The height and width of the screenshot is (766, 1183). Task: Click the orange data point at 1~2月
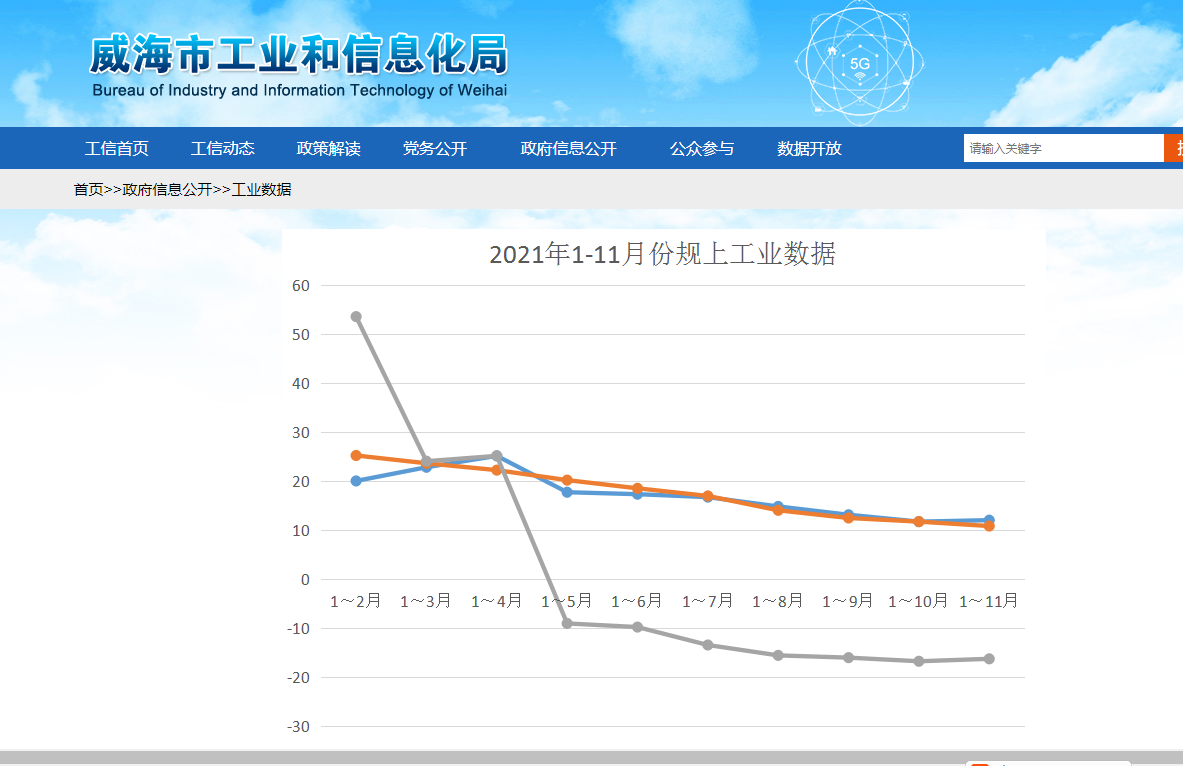click(x=356, y=455)
